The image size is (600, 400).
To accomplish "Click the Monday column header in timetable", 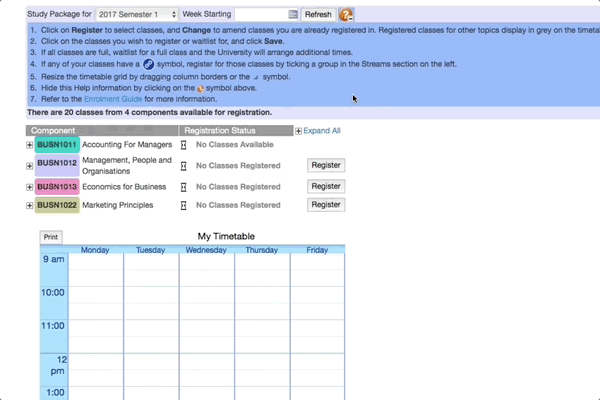I will [x=95, y=250].
